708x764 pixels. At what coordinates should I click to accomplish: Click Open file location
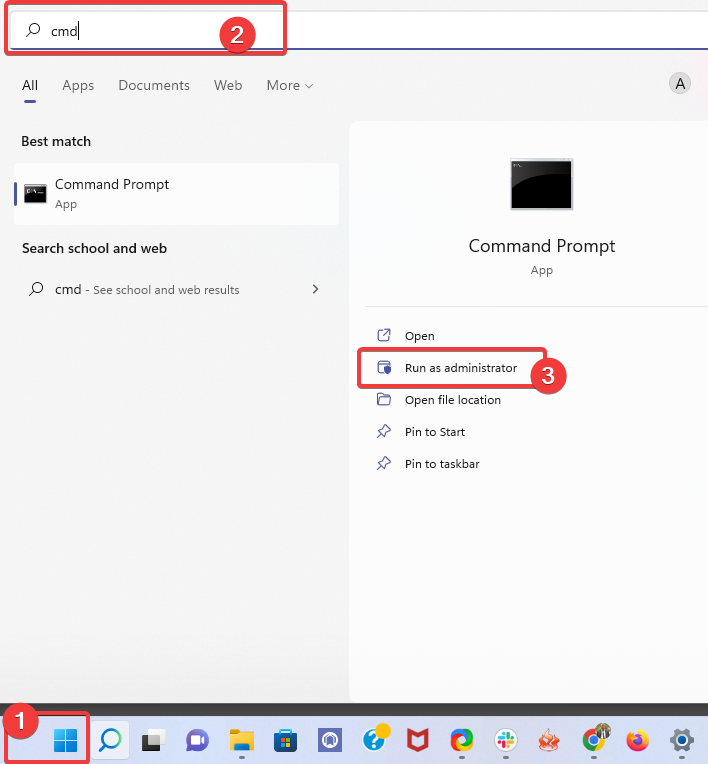453,400
